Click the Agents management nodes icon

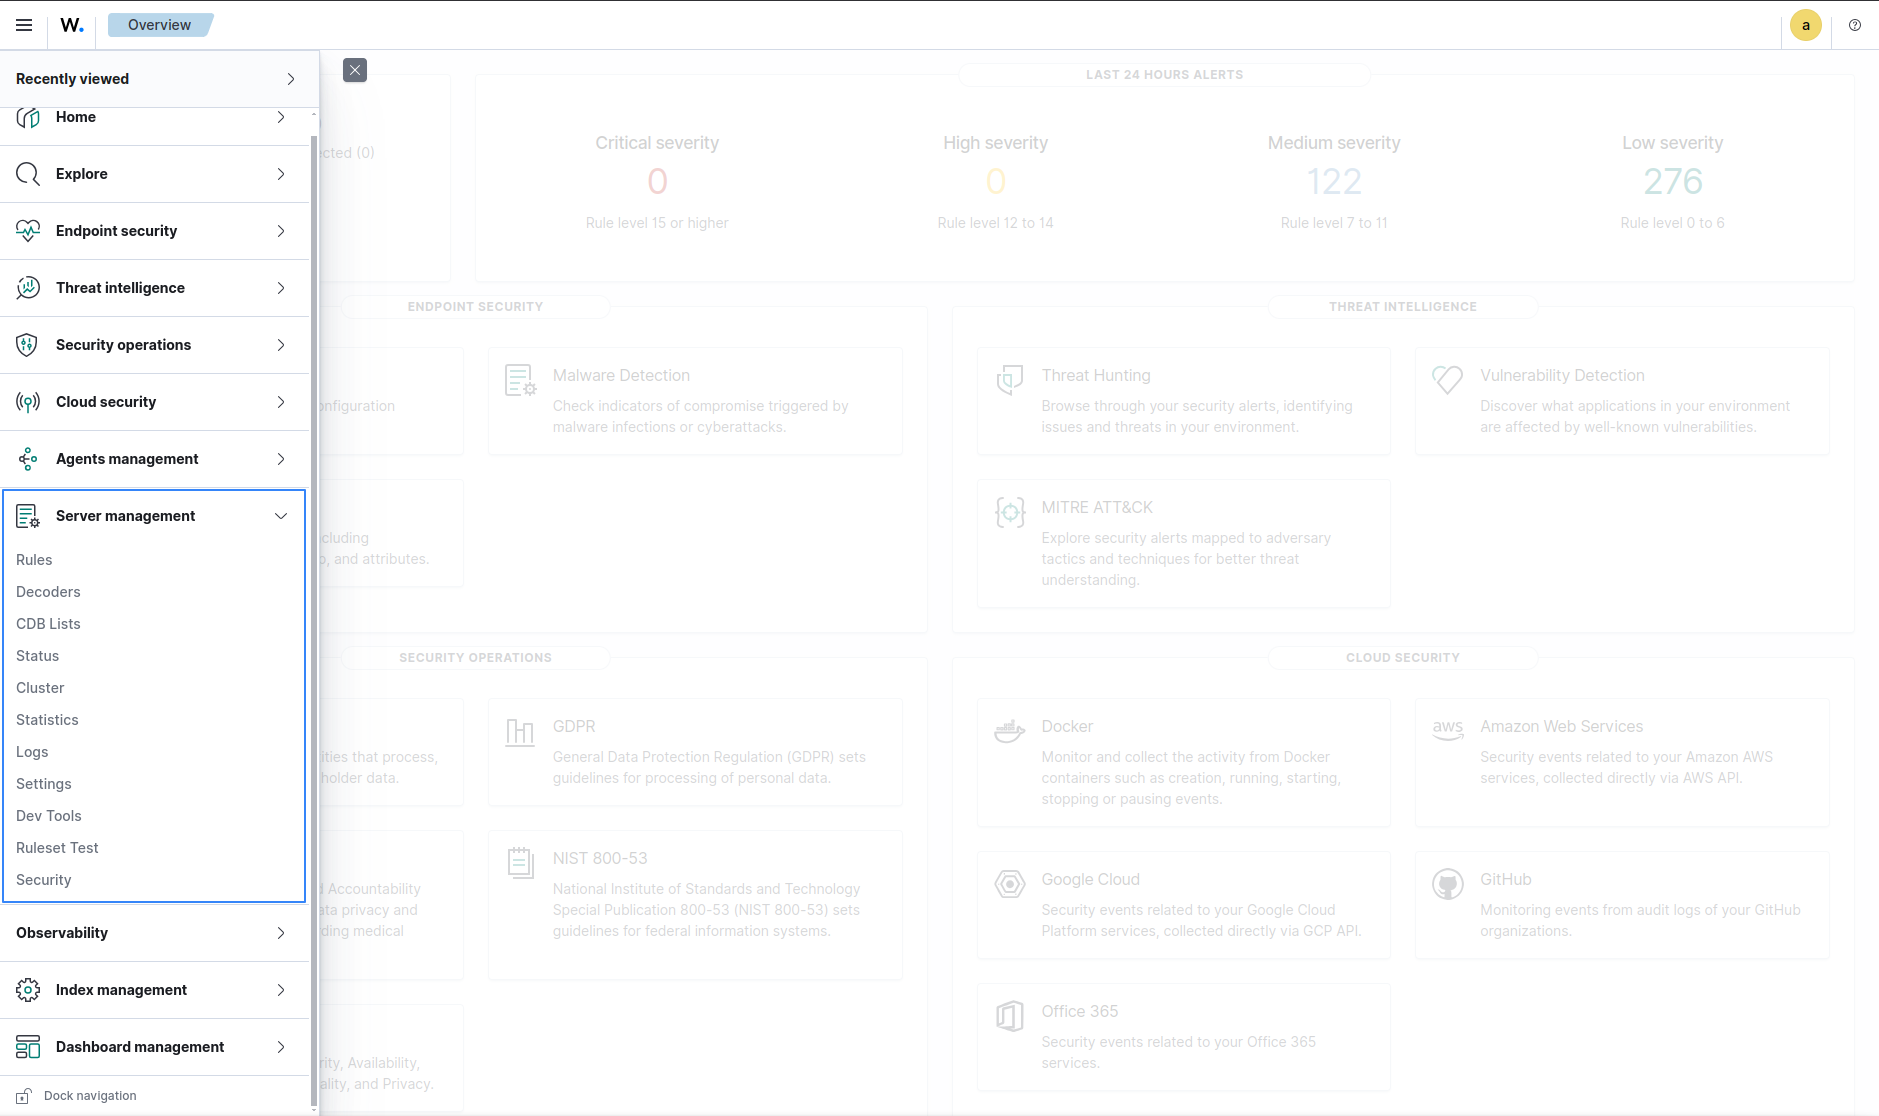pos(28,459)
